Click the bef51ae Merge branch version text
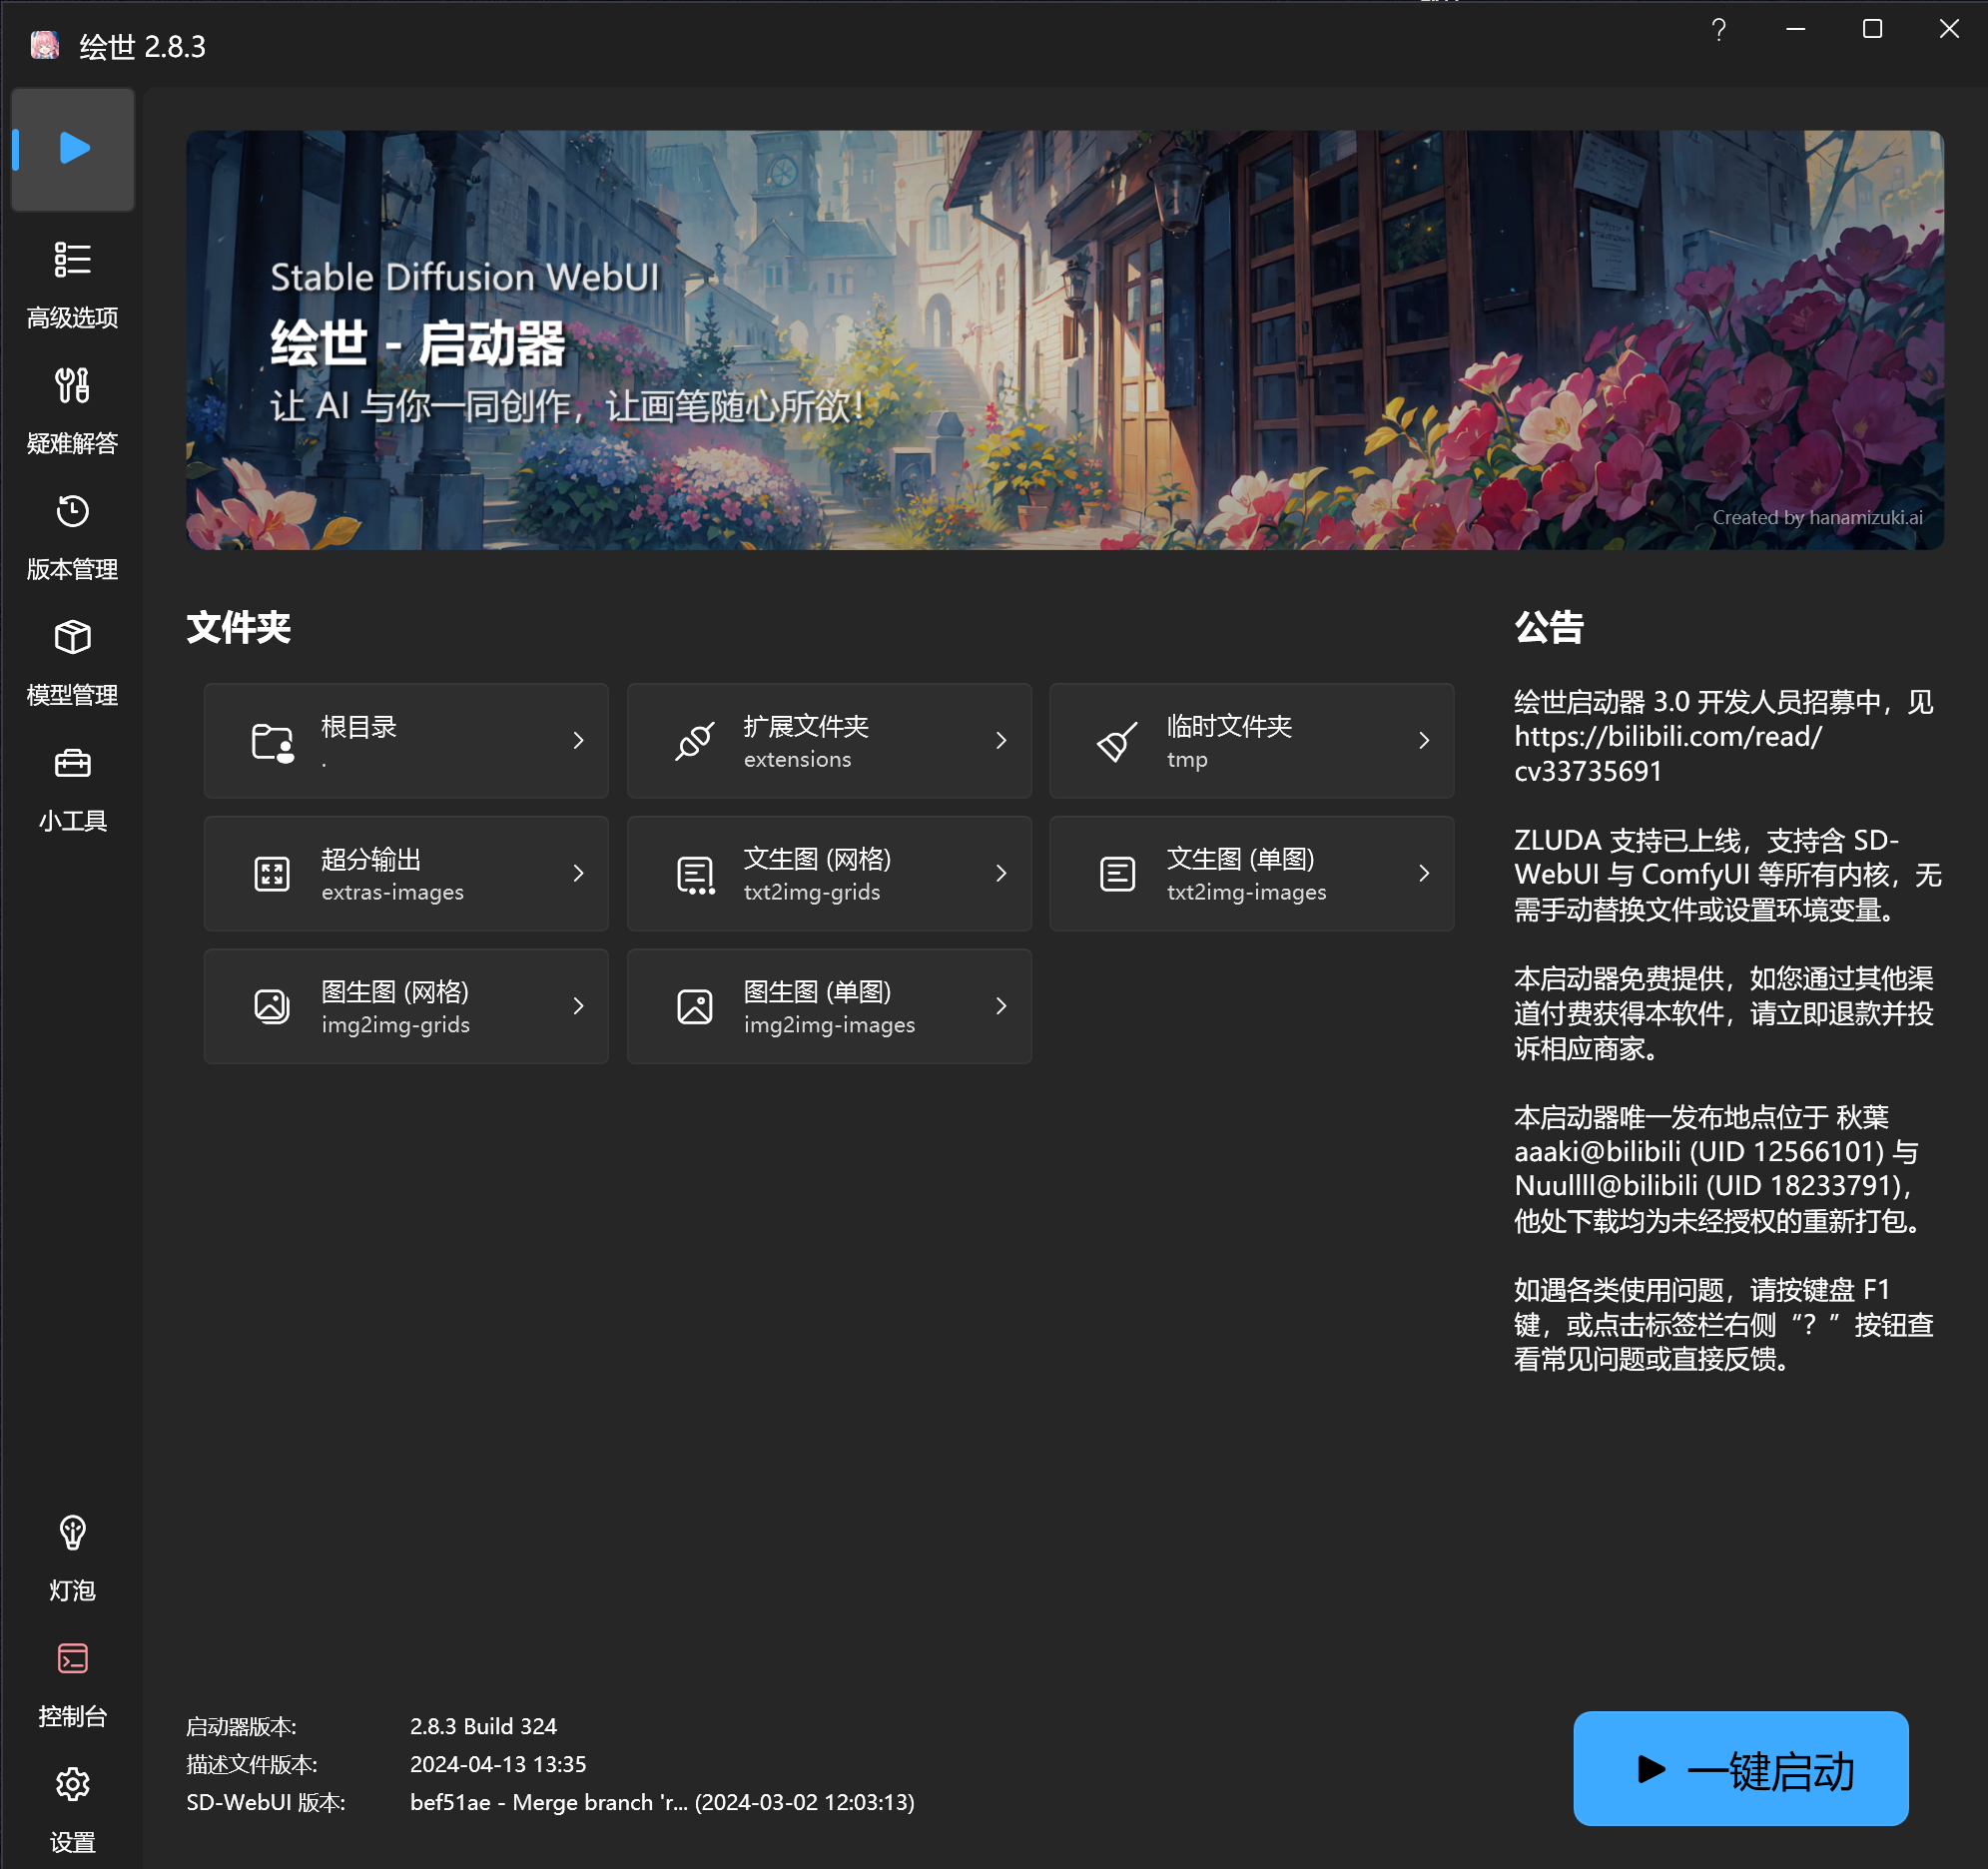Viewport: 1988px width, 1869px height. pos(662,1803)
